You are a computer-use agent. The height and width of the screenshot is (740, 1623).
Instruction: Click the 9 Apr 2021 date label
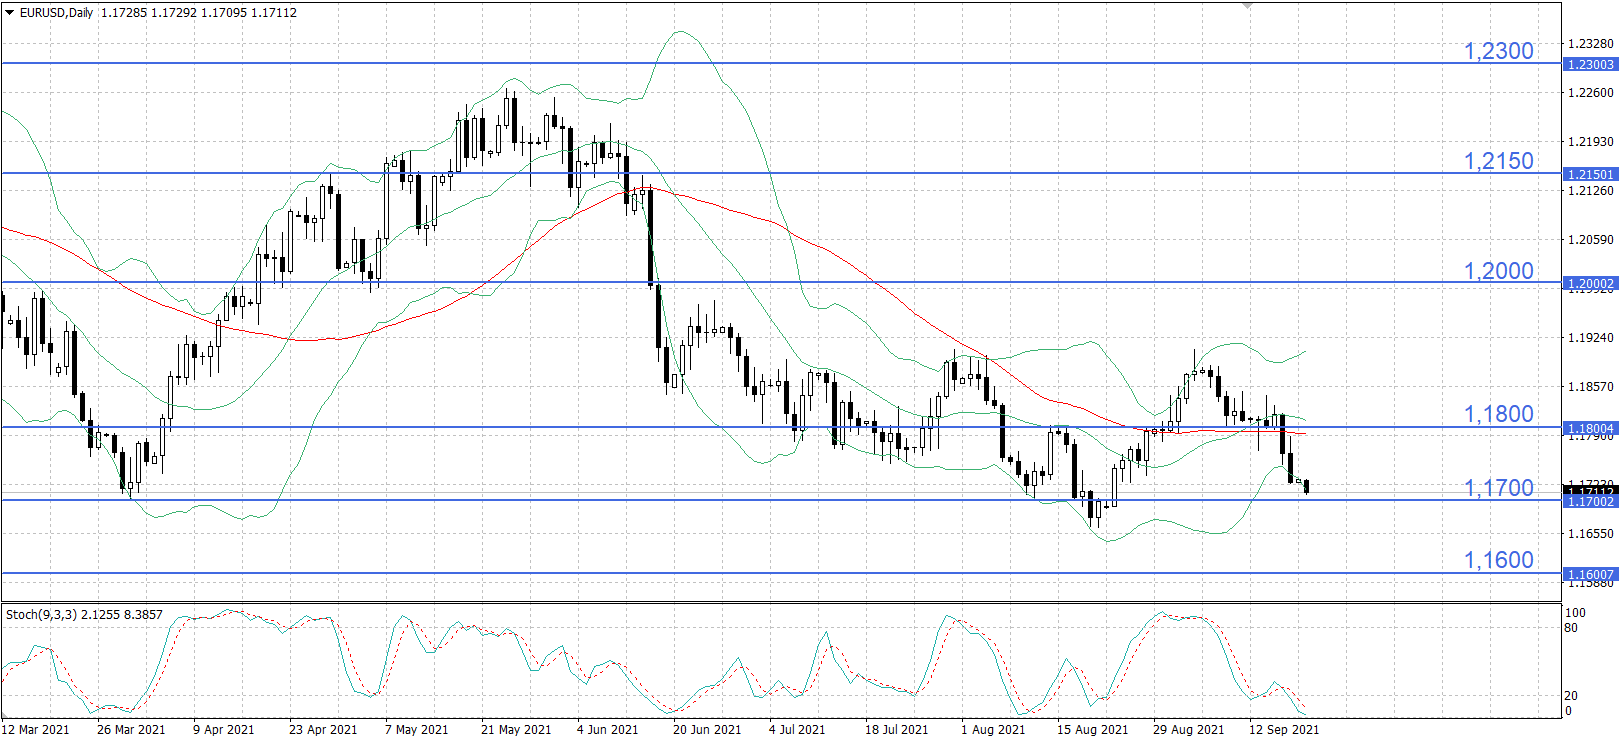pos(223,729)
